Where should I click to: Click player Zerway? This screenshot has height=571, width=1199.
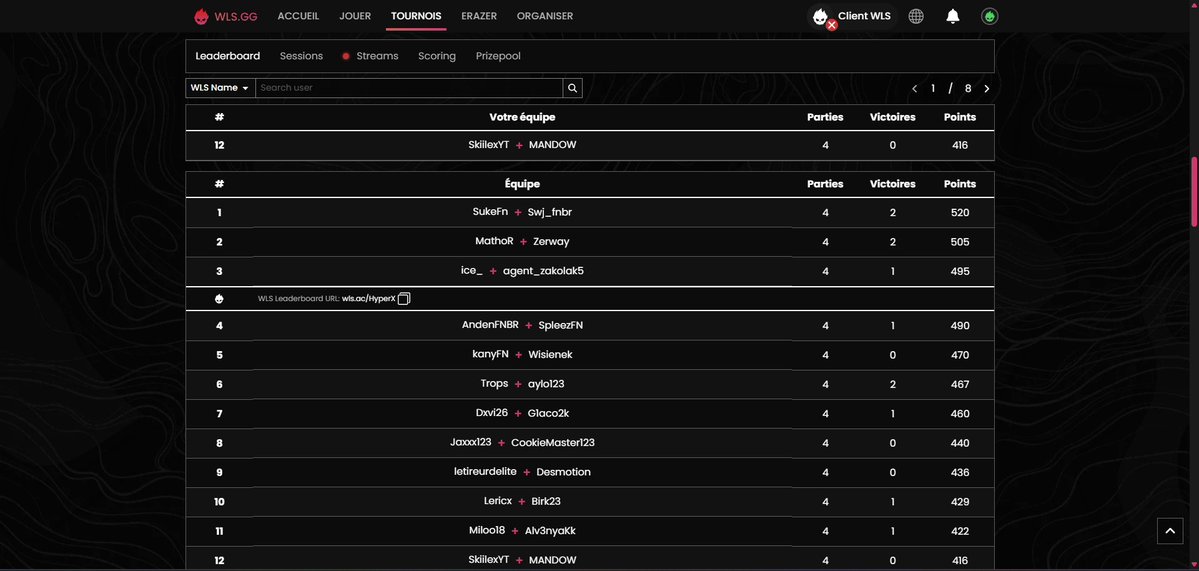tap(551, 242)
